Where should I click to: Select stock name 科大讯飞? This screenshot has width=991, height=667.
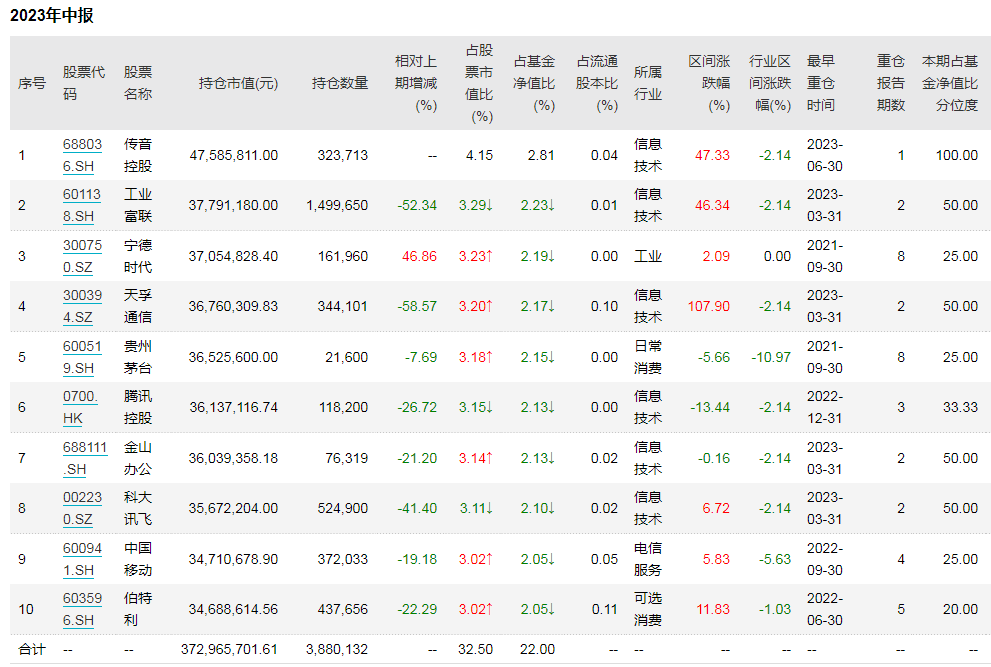[138, 508]
